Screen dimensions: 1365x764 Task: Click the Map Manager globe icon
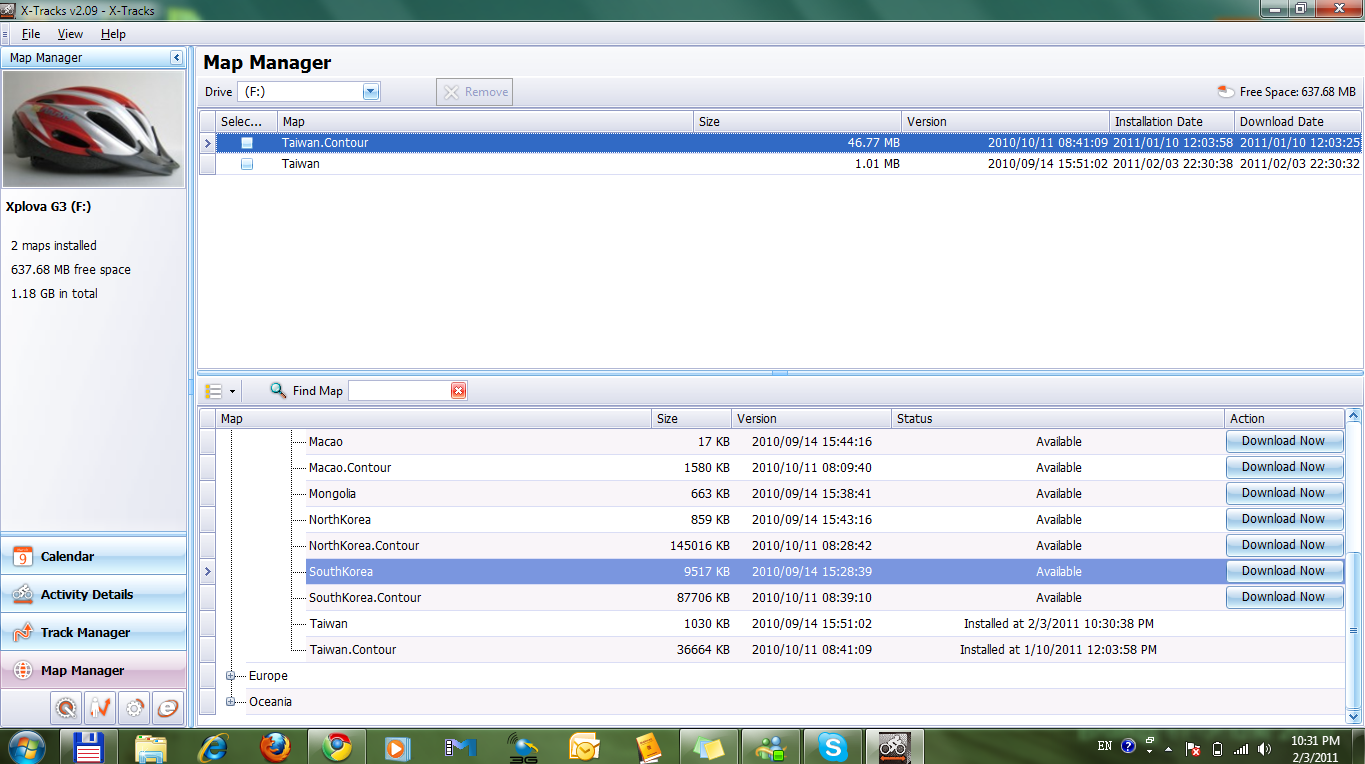point(23,670)
